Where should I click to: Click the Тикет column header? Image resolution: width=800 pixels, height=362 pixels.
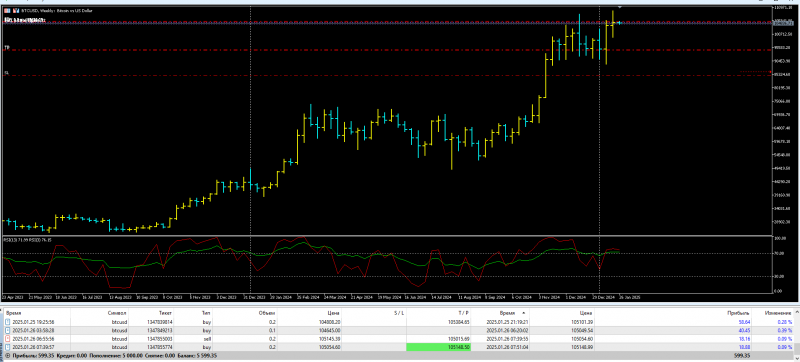[x=164, y=313]
